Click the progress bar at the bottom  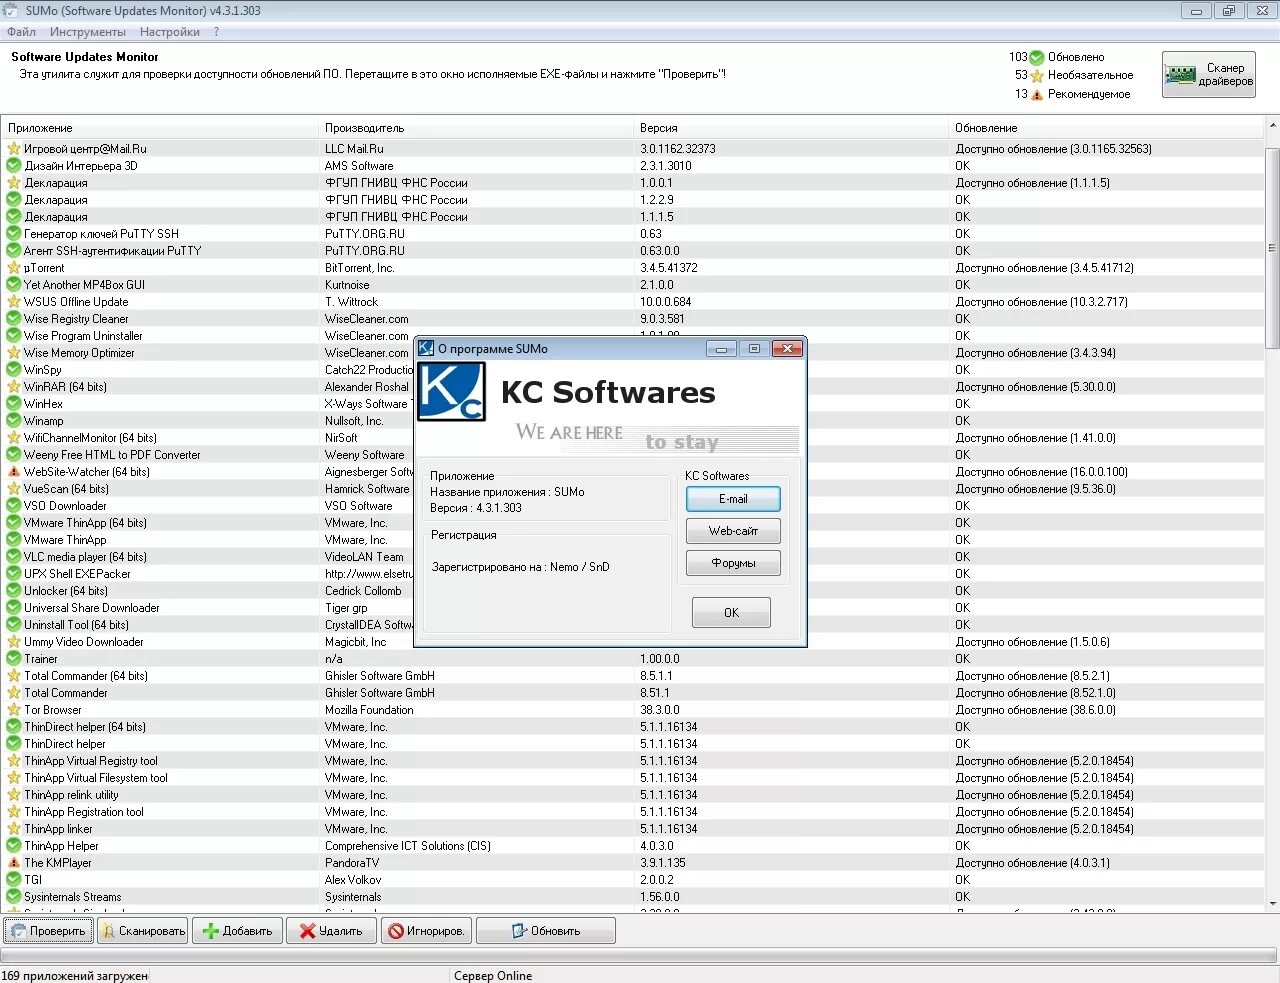tap(639, 955)
